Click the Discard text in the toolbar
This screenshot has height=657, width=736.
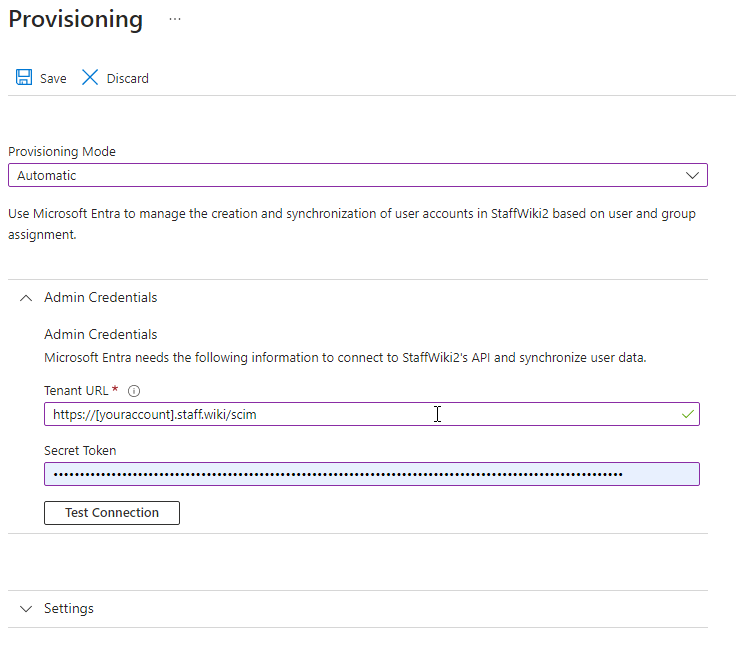pos(127,79)
